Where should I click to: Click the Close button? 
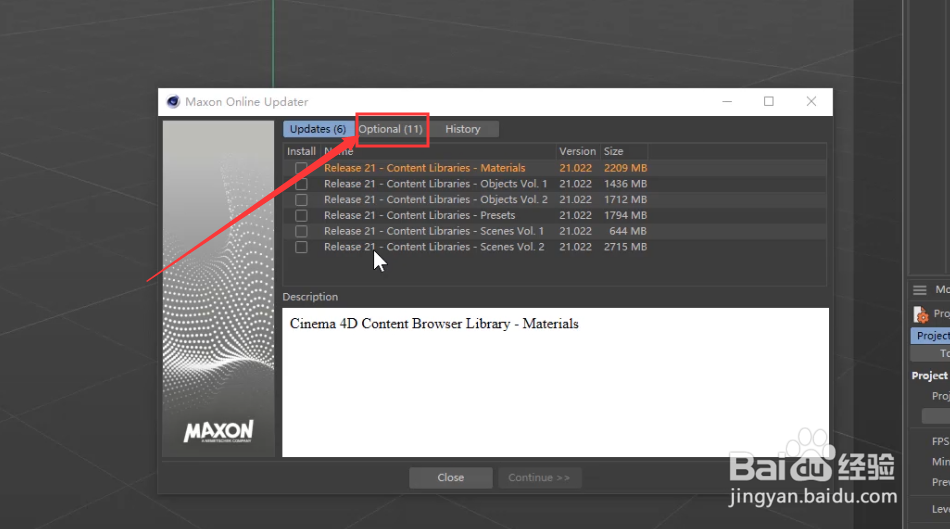point(451,477)
